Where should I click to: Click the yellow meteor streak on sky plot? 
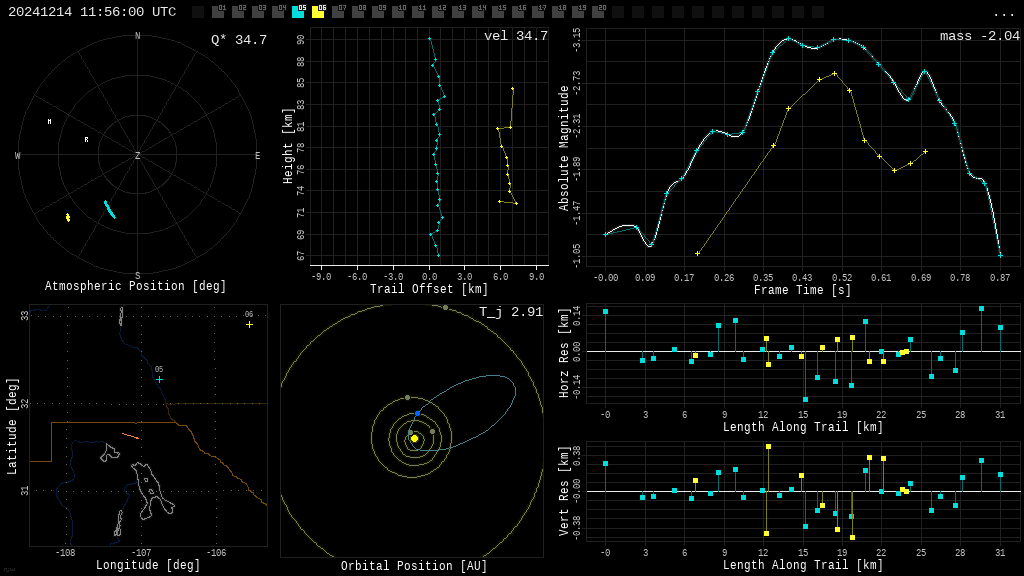coord(68,217)
